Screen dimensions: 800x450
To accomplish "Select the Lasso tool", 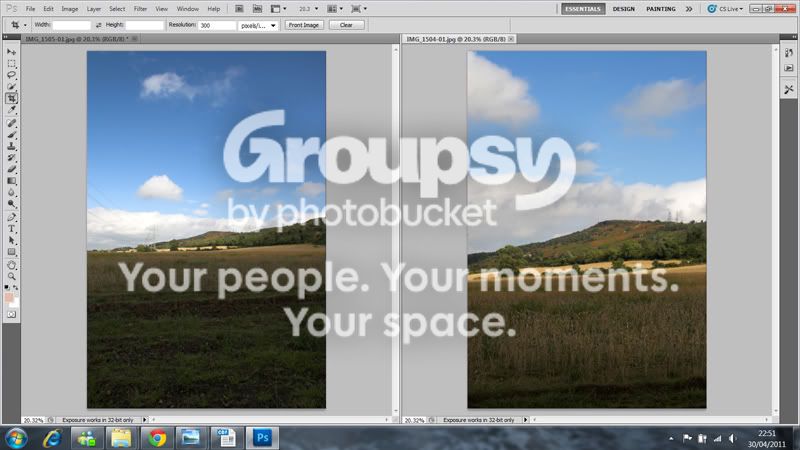I will click(11, 75).
